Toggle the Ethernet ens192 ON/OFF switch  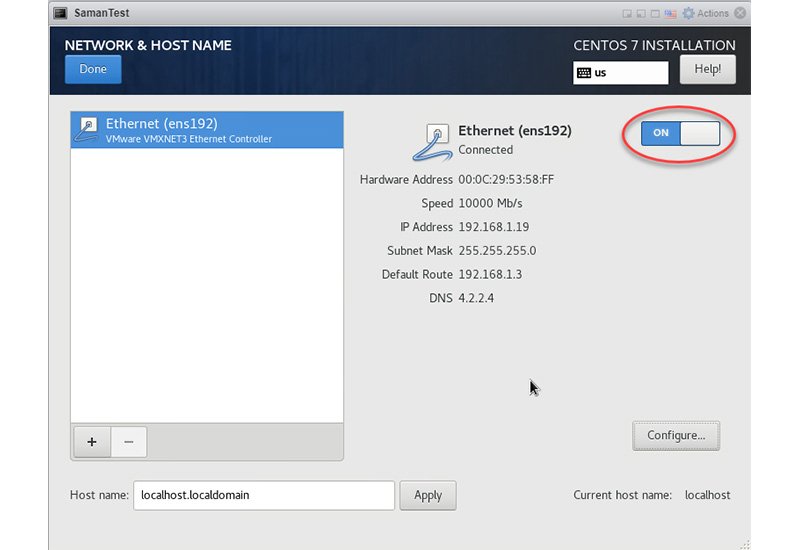click(680, 133)
